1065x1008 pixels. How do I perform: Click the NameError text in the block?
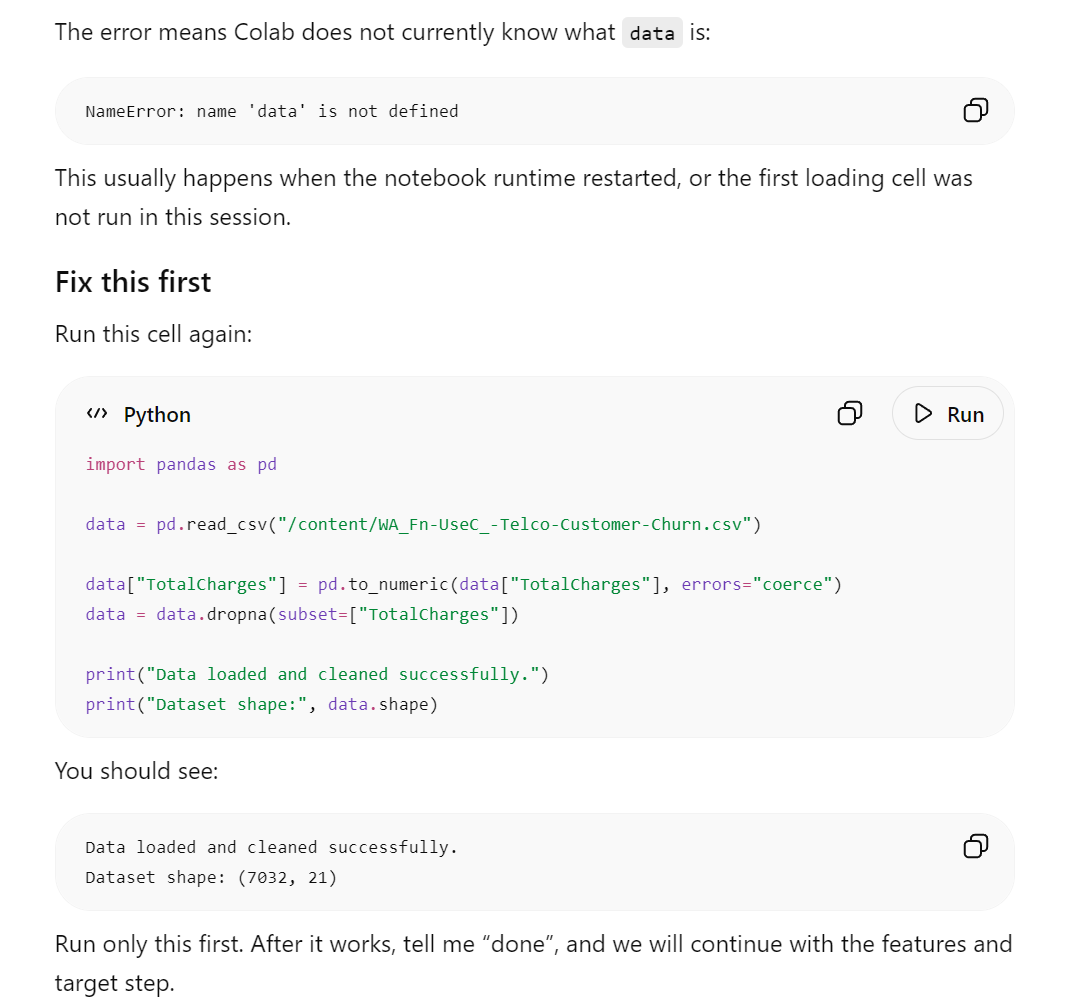click(272, 111)
